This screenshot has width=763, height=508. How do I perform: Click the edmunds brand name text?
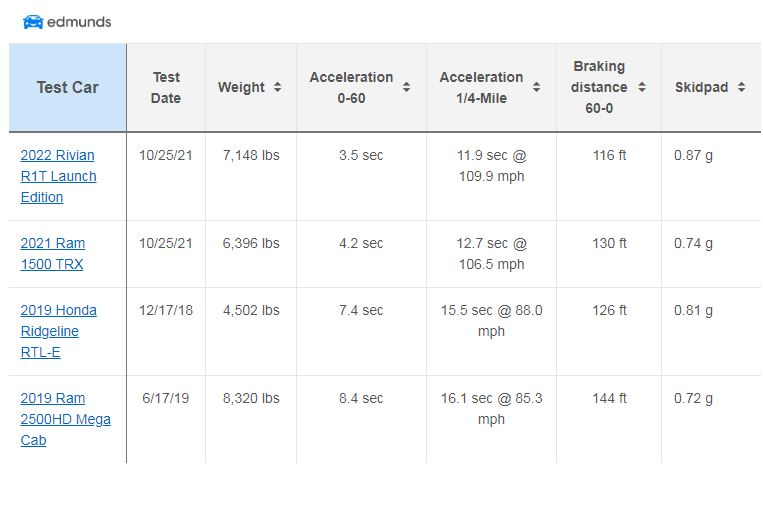pyautogui.click(x=79, y=22)
